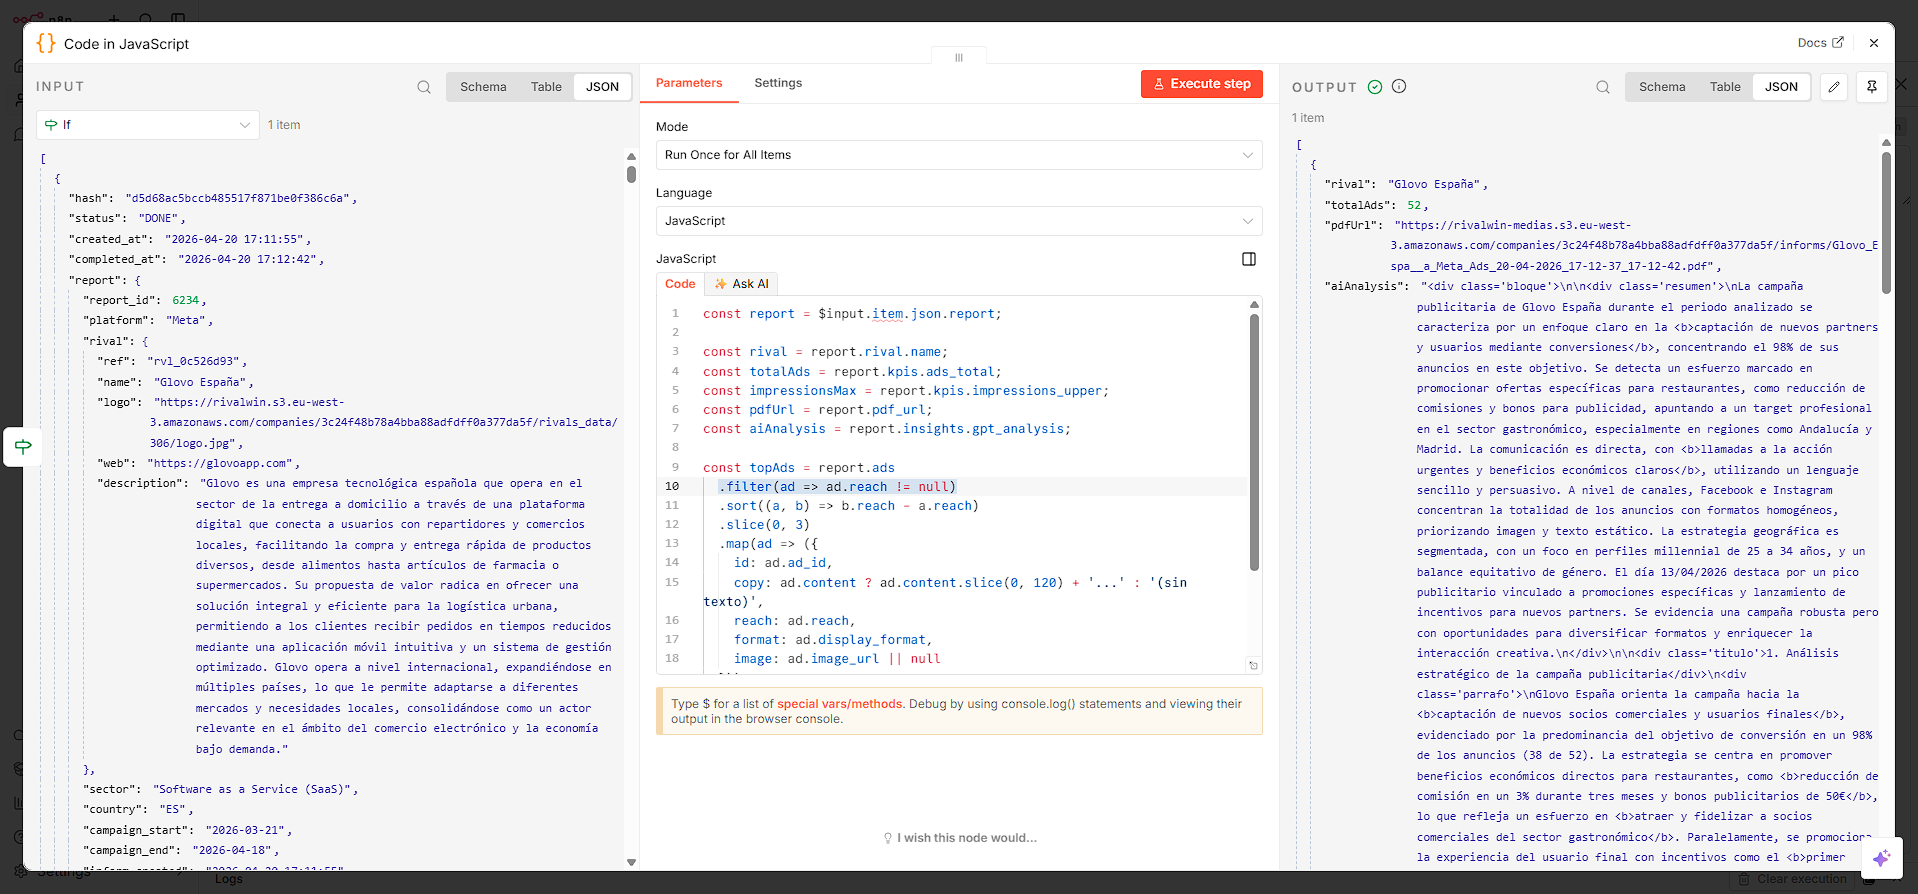The height and width of the screenshot is (894, 1918).
Task: Click output panel scrollbar thumb
Action: 1886,222
